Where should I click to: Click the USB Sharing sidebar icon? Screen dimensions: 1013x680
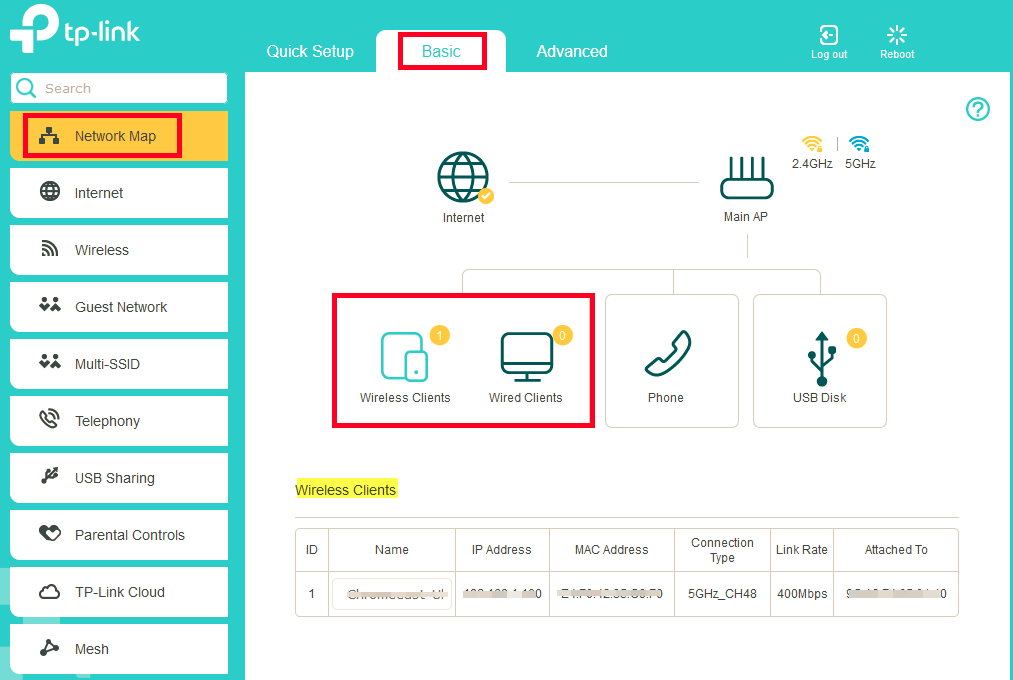[x=50, y=476]
